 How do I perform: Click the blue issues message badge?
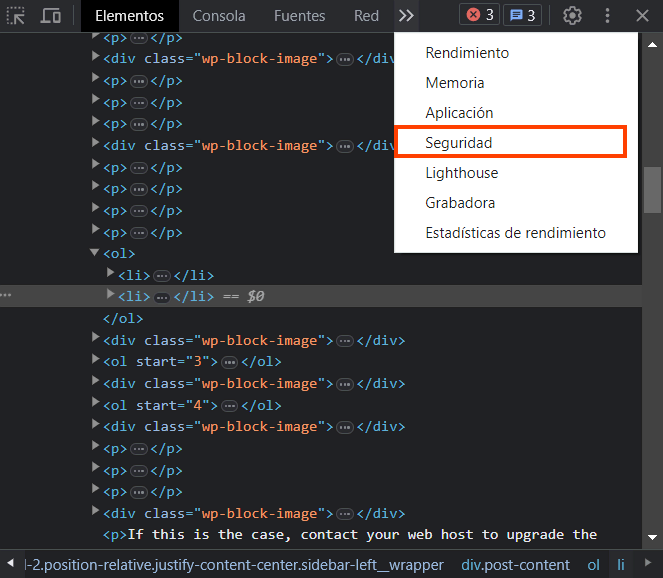[x=521, y=16]
